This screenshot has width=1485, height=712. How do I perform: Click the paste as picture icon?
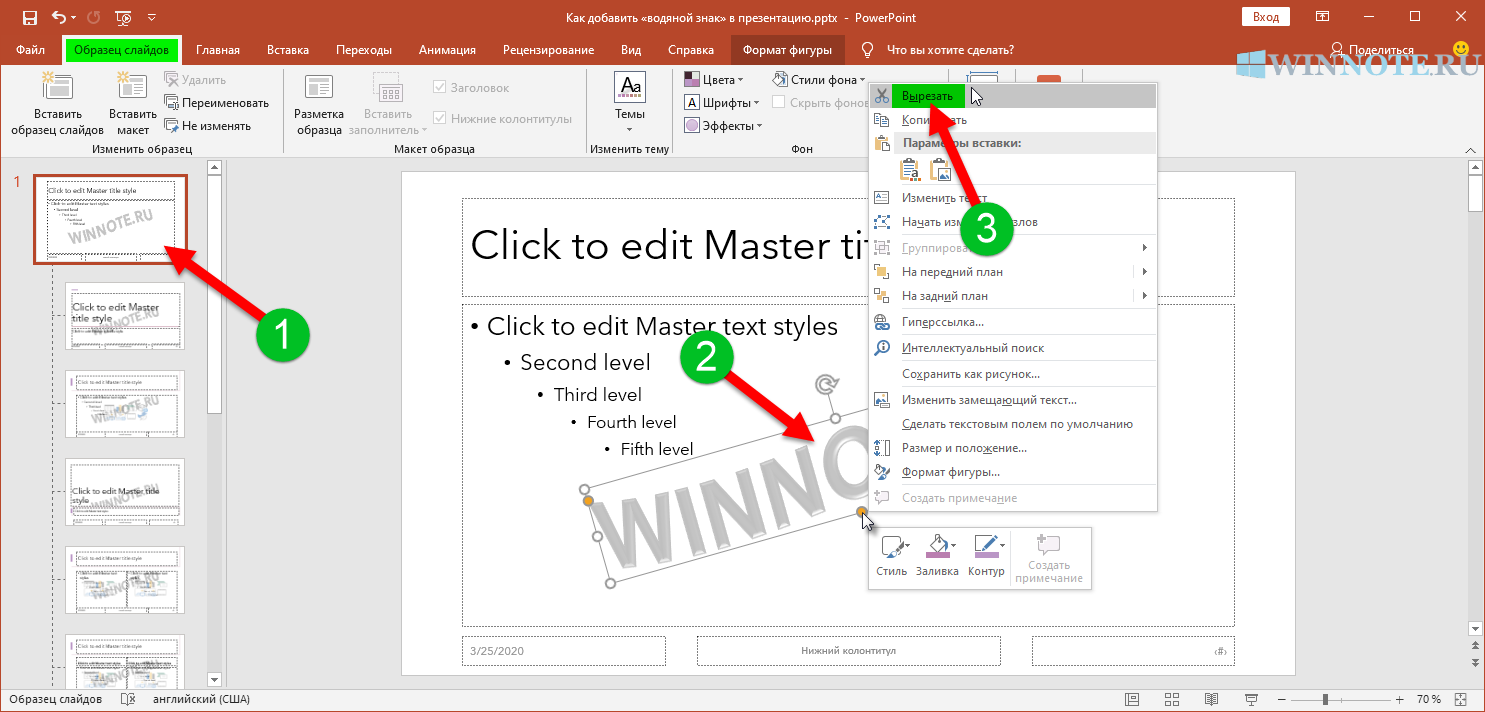pos(941,170)
